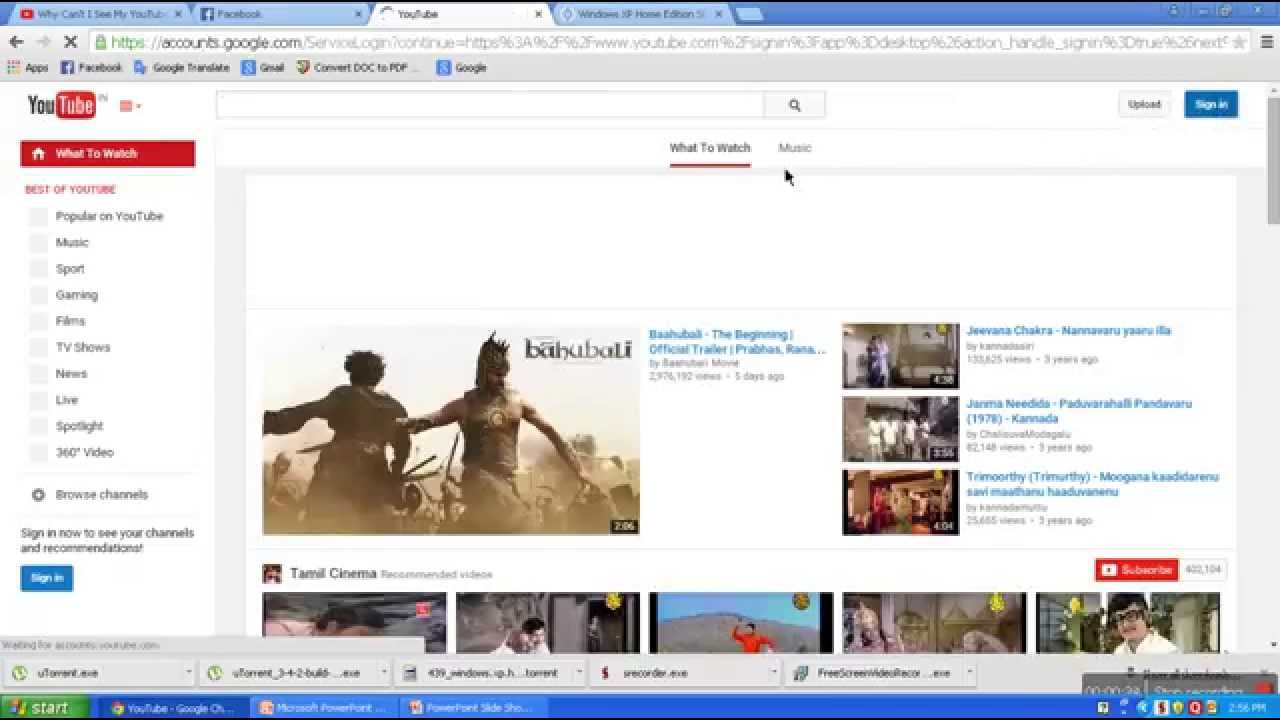The width and height of the screenshot is (1280, 720).
Task: Open a new browser tab
Action: click(x=750, y=14)
